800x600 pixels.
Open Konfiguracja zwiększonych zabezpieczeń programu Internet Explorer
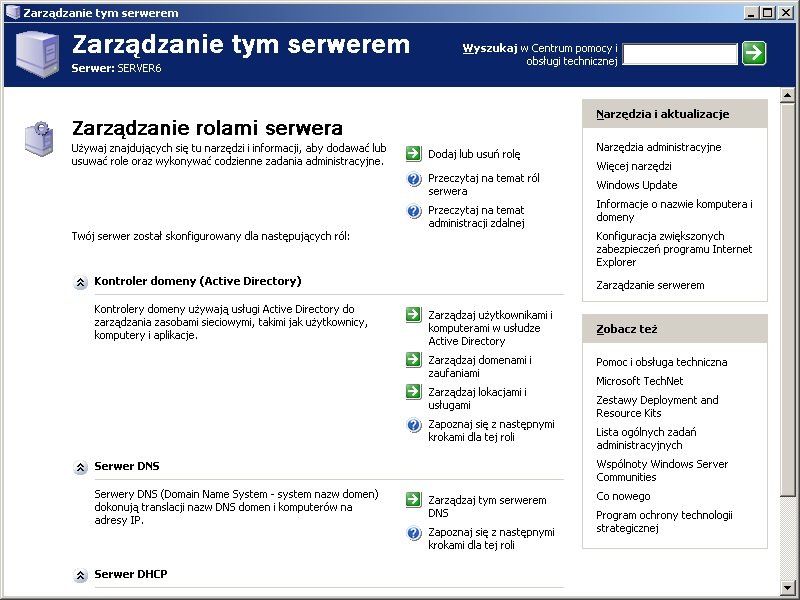pyautogui.click(x=674, y=249)
